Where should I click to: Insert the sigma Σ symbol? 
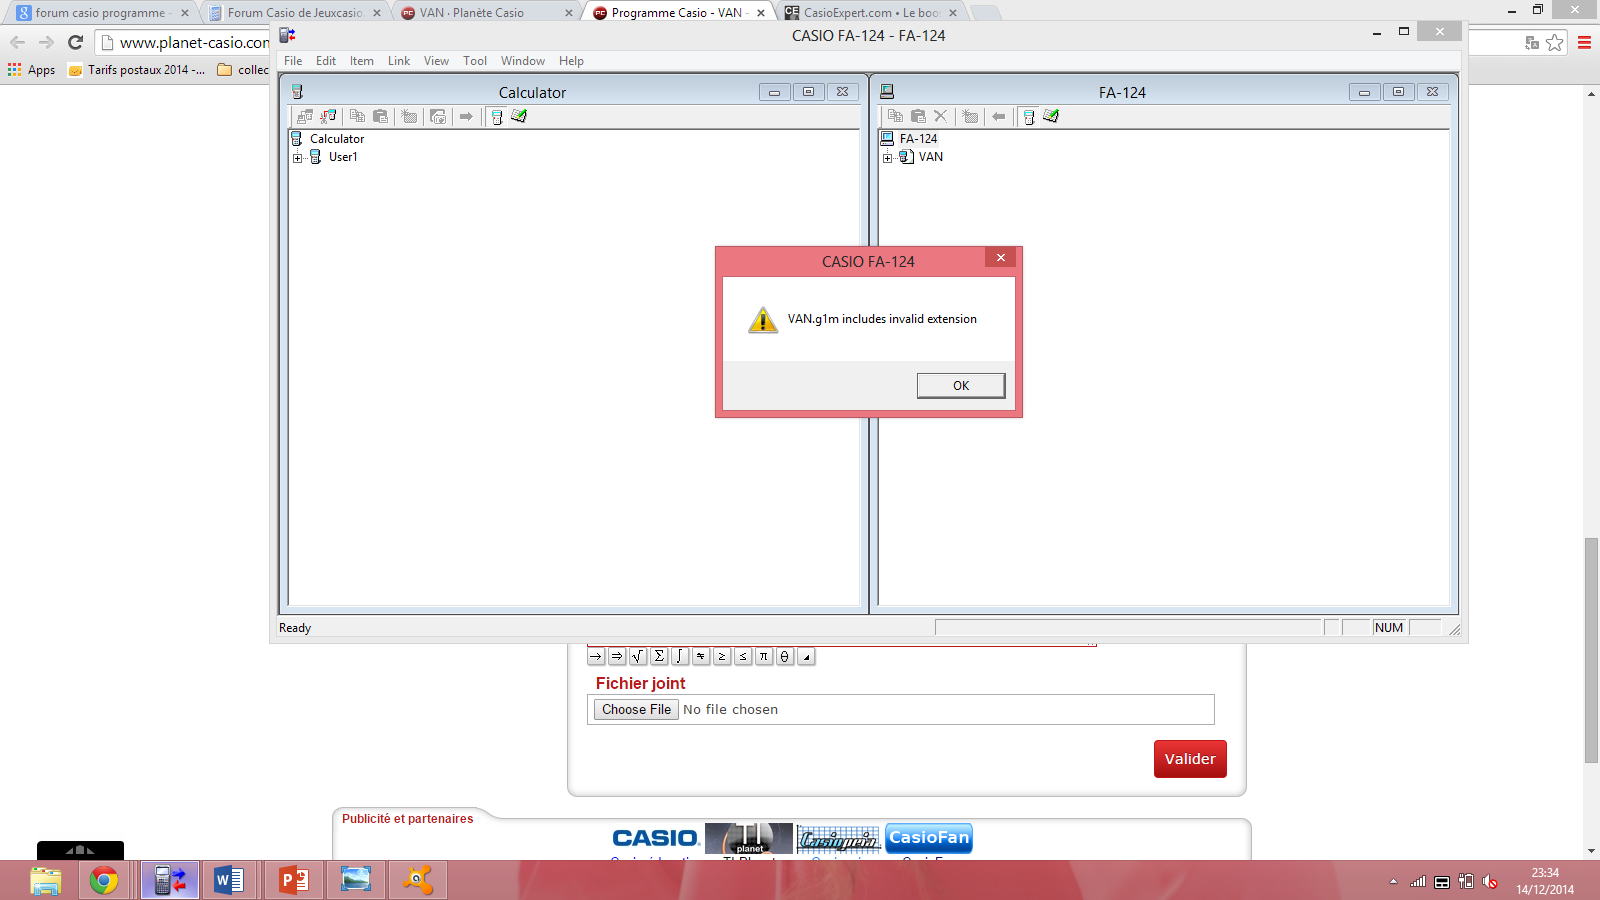point(659,656)
